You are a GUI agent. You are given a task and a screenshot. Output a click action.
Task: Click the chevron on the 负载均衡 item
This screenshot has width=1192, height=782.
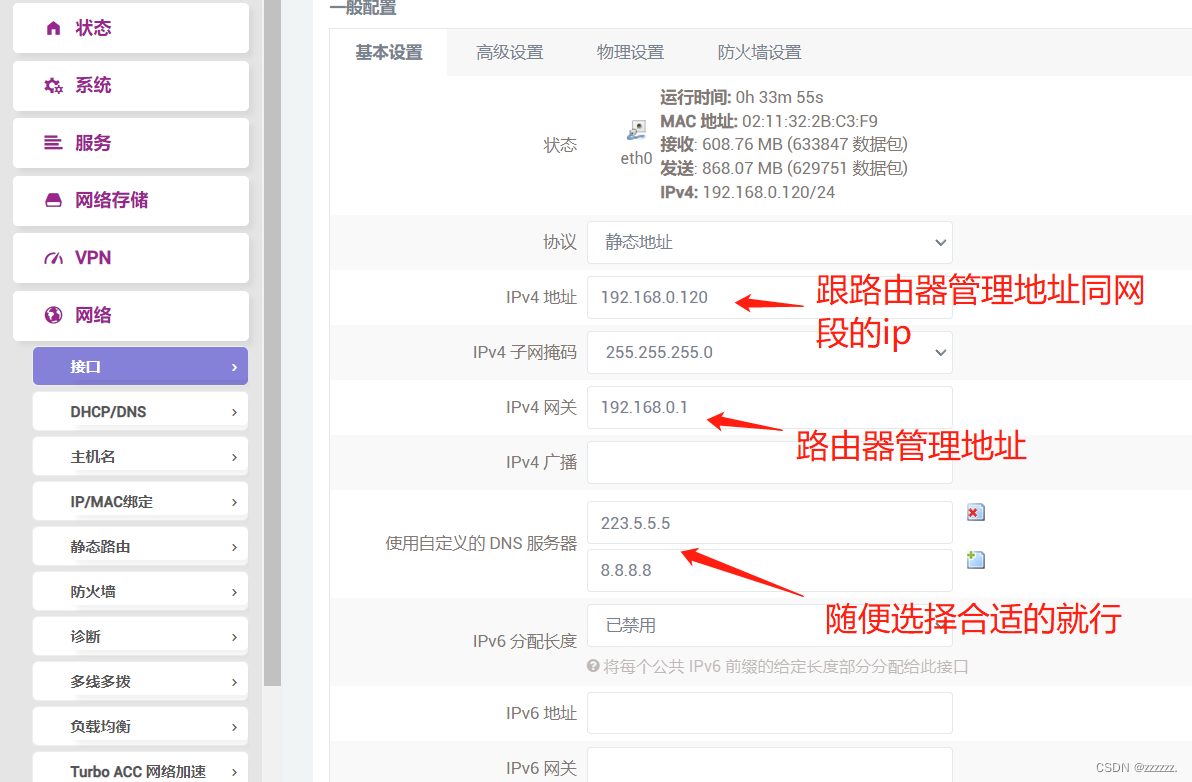(234, 727)
